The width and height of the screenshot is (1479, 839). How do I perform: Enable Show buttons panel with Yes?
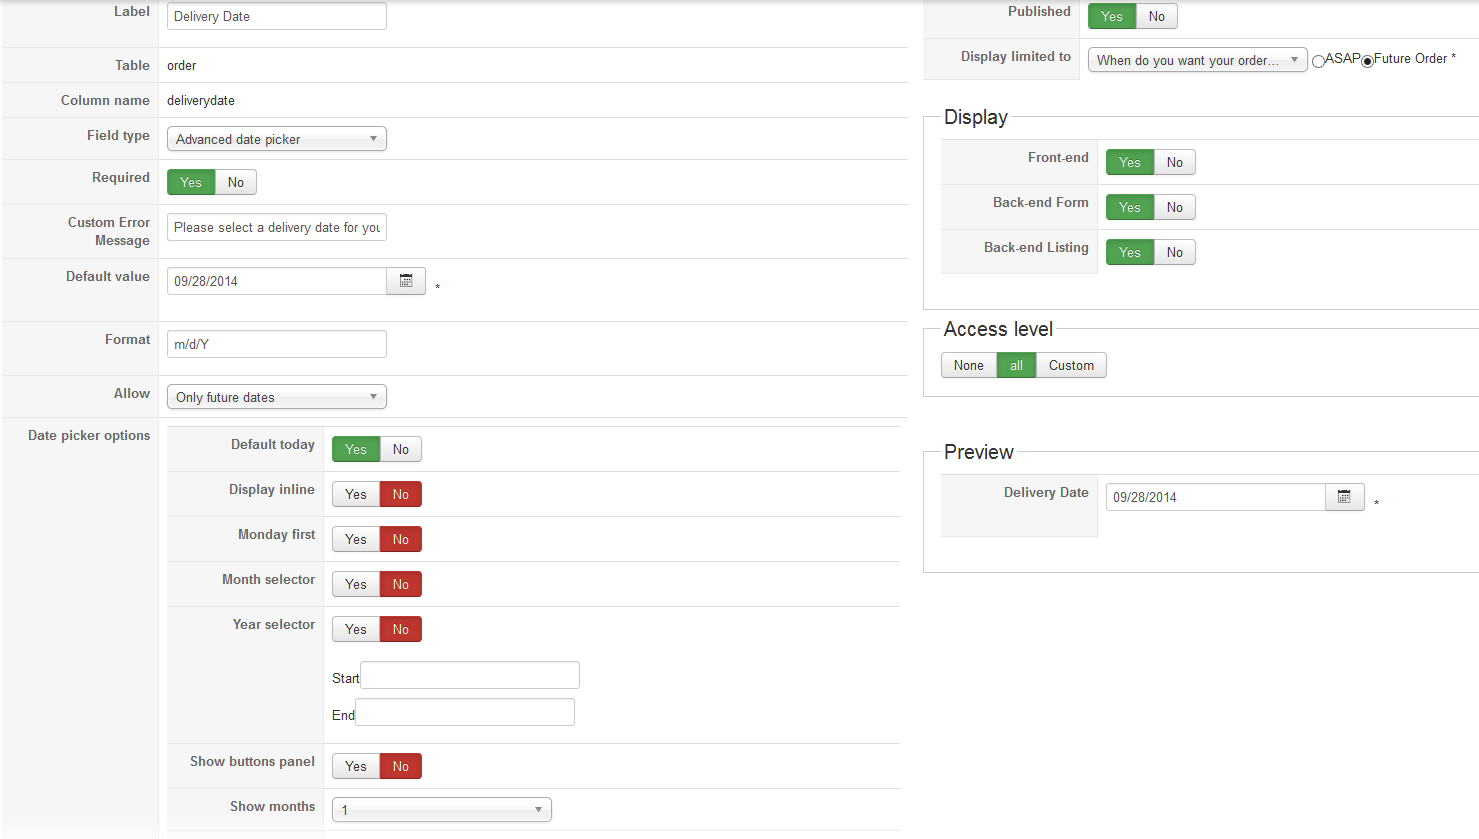356,766
